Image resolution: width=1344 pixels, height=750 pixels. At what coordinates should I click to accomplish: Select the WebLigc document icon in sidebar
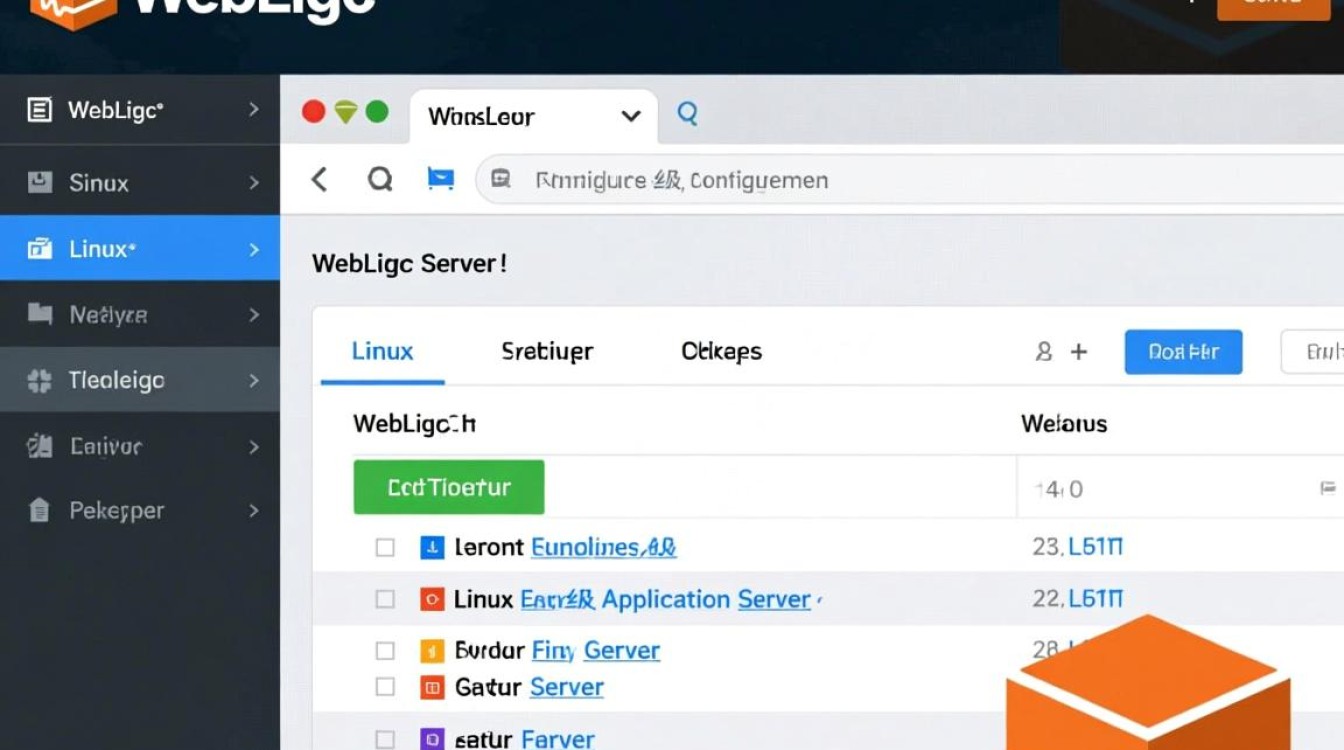click(39, 110)
